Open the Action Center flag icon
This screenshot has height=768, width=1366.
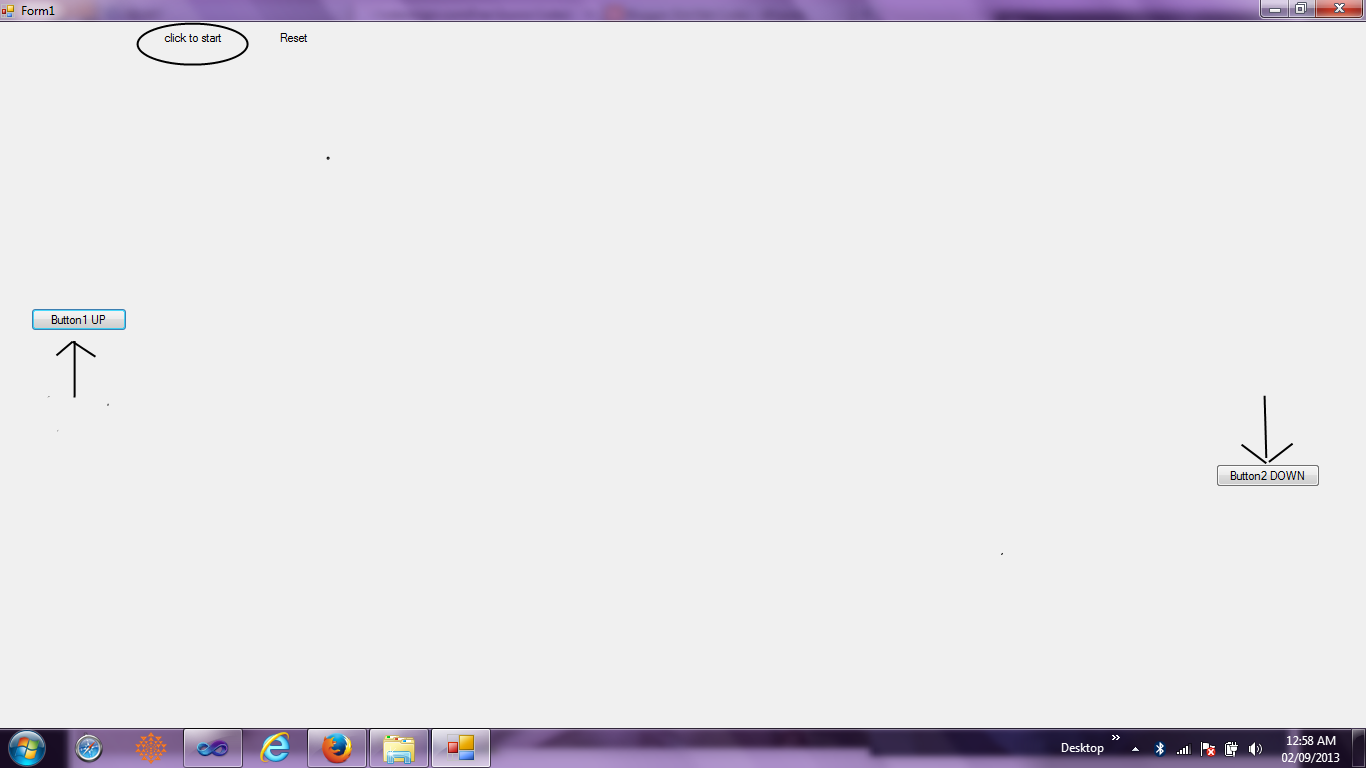(x=1208, y=748)
